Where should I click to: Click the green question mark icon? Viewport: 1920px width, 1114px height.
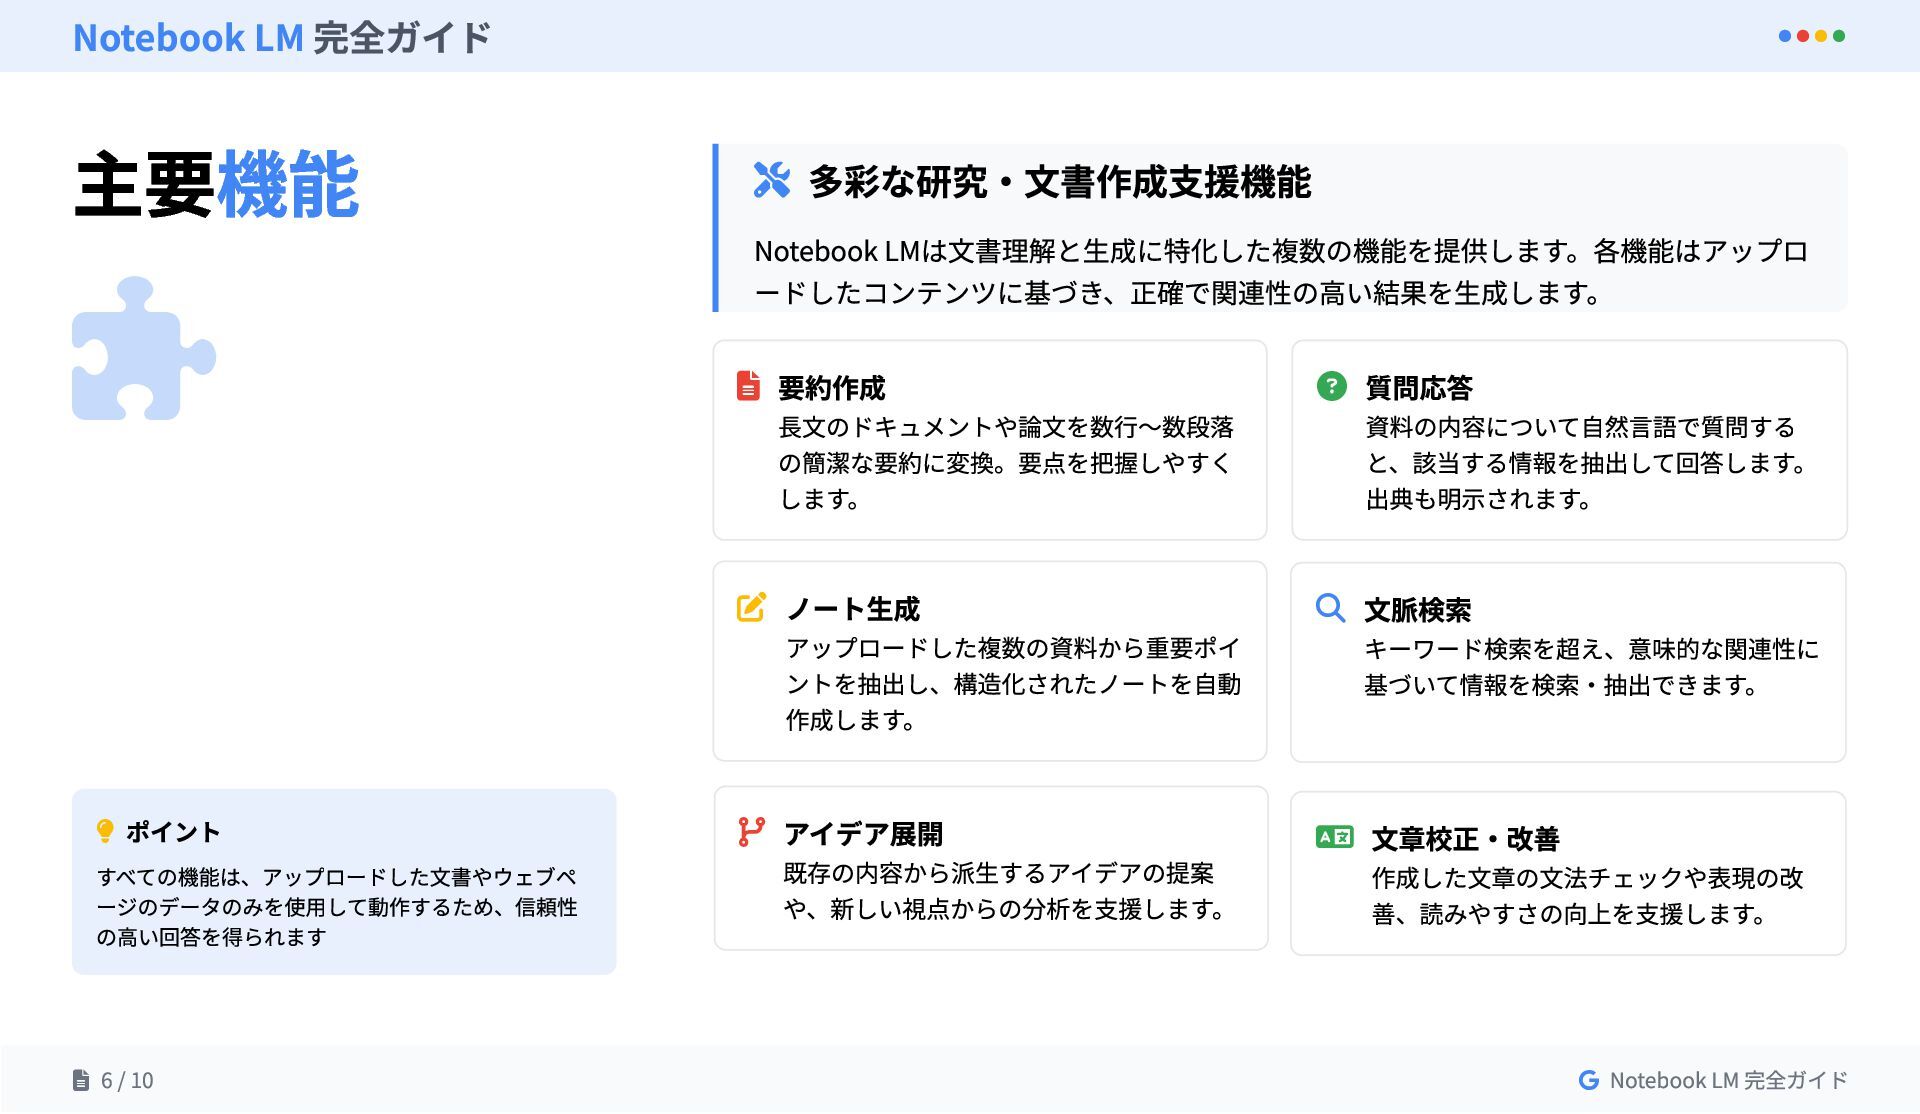coord(1331,386)
